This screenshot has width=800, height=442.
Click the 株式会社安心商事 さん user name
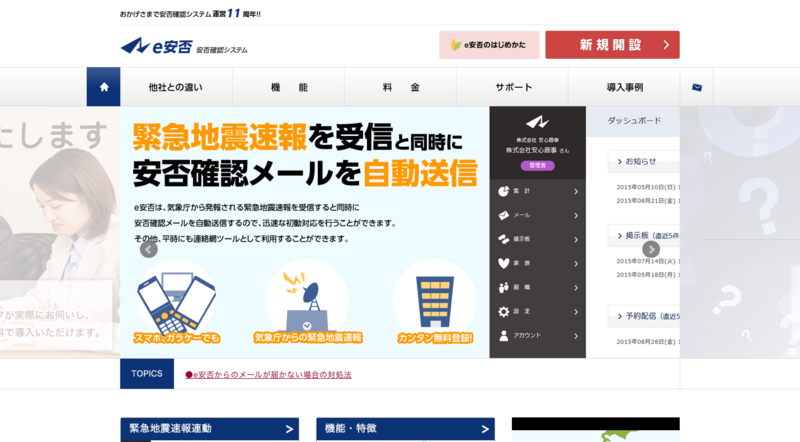pos(537,151)
